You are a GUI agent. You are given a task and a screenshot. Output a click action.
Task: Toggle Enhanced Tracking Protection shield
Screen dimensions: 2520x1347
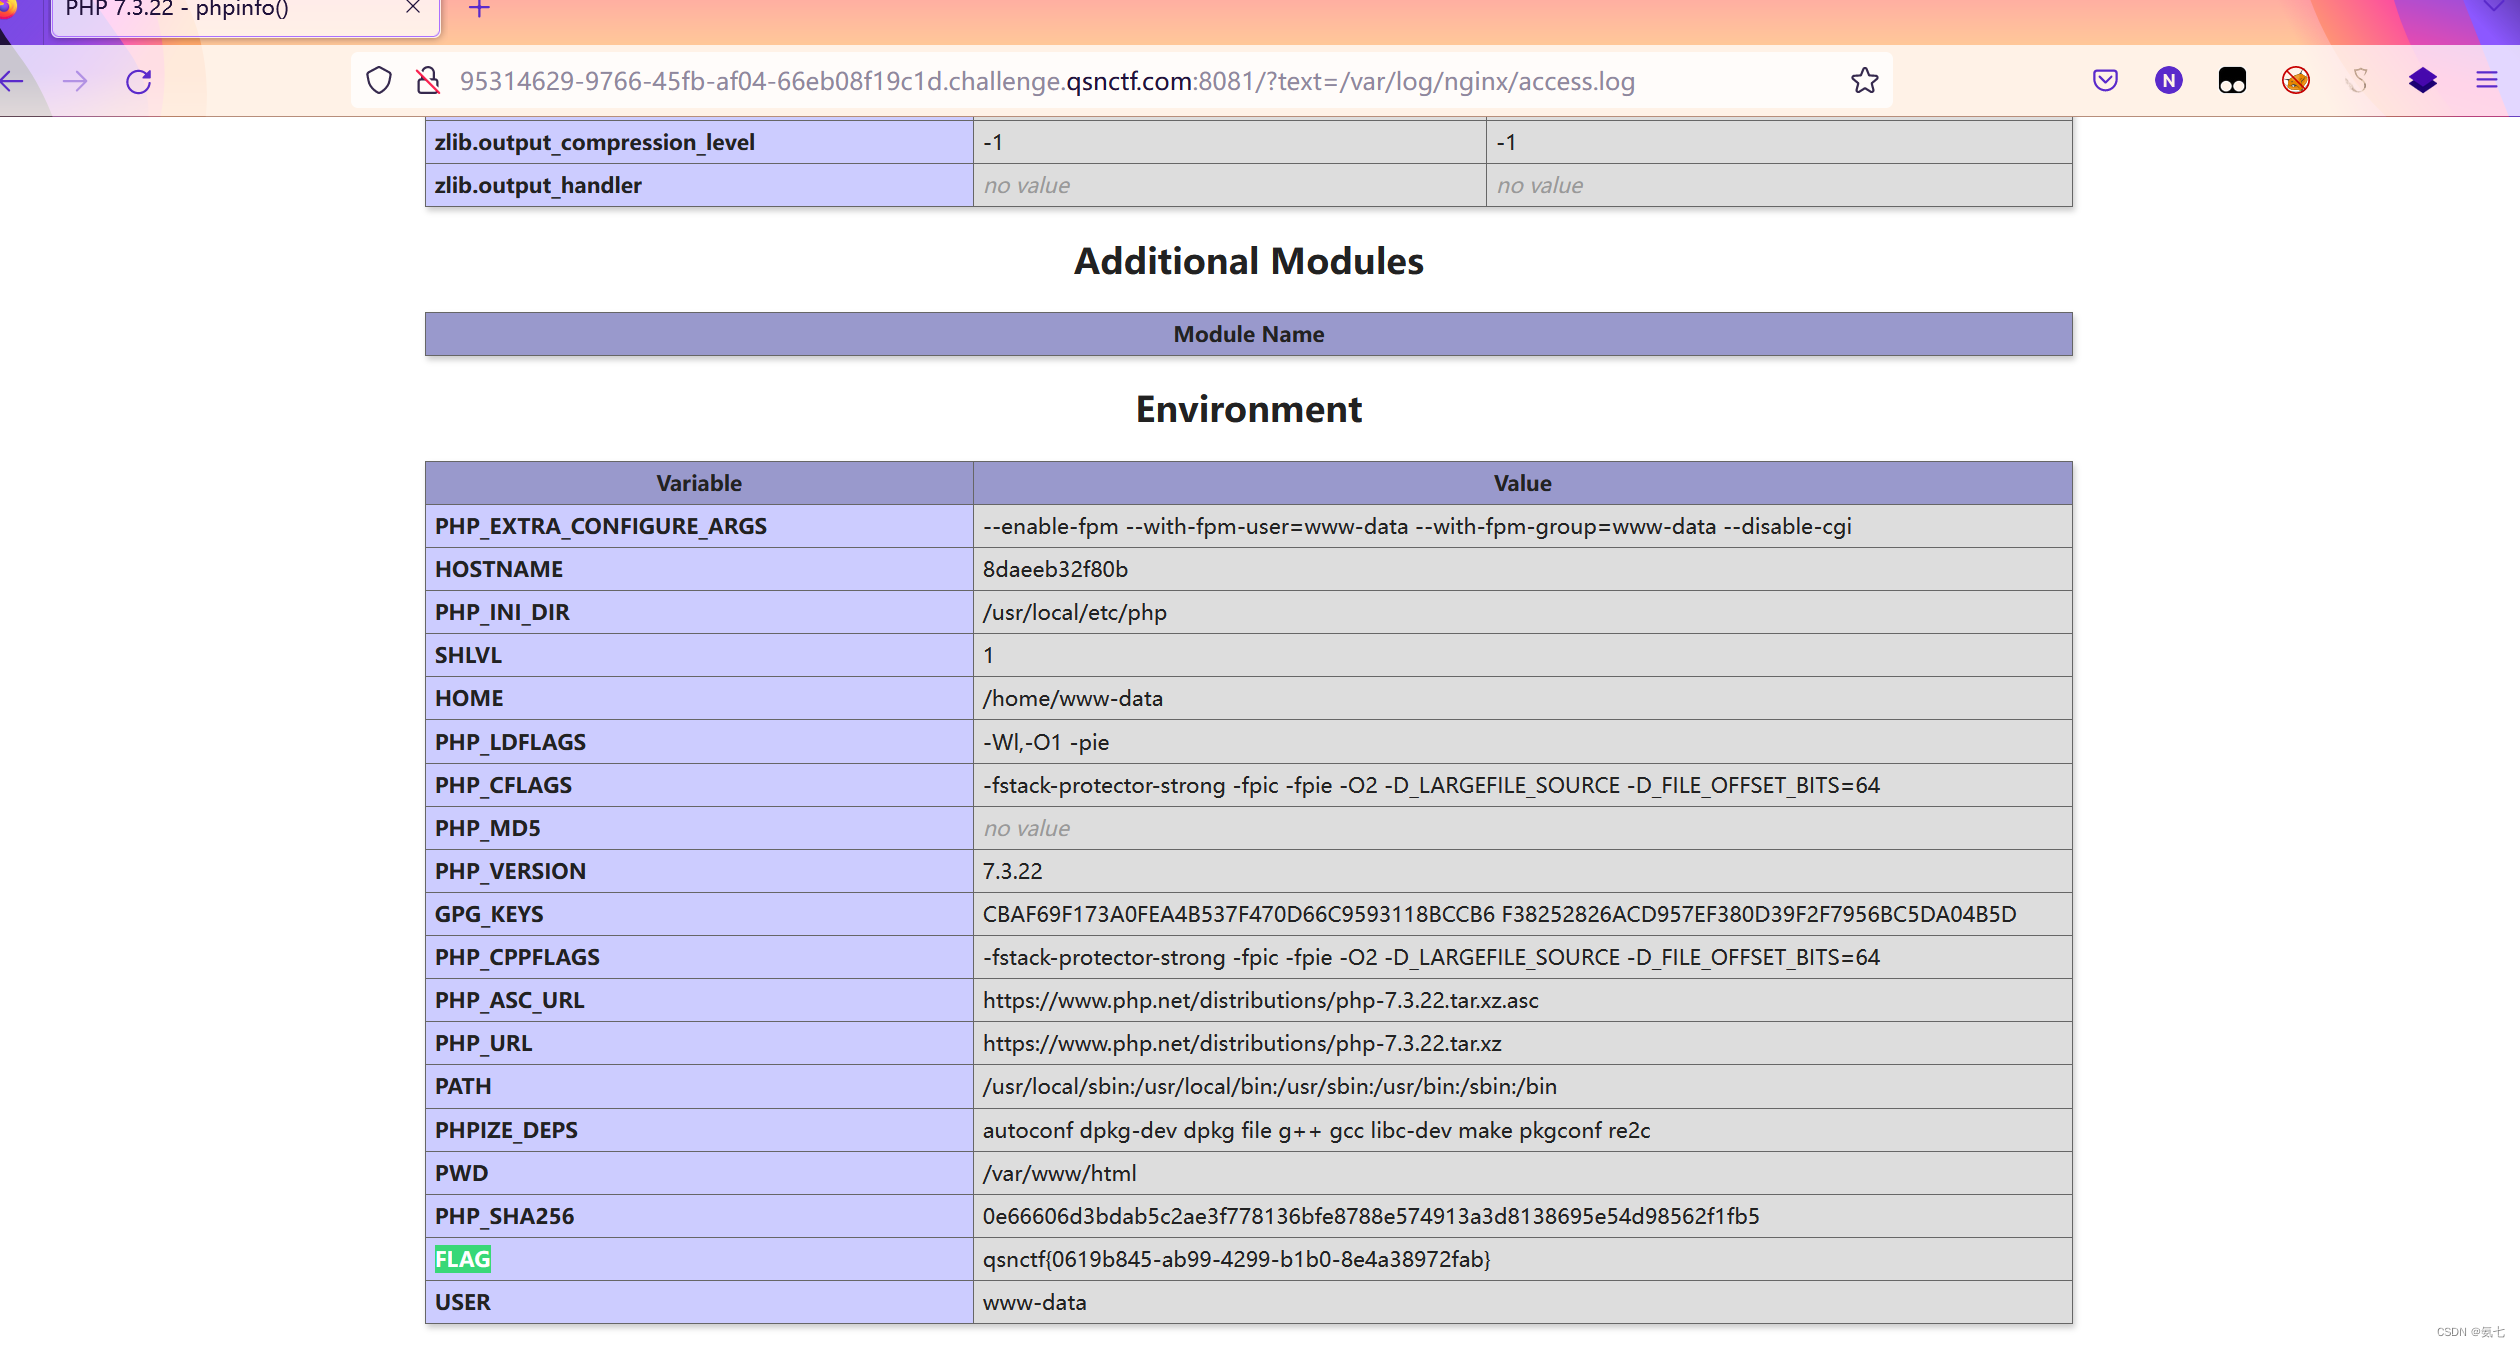tap(379, 80)
